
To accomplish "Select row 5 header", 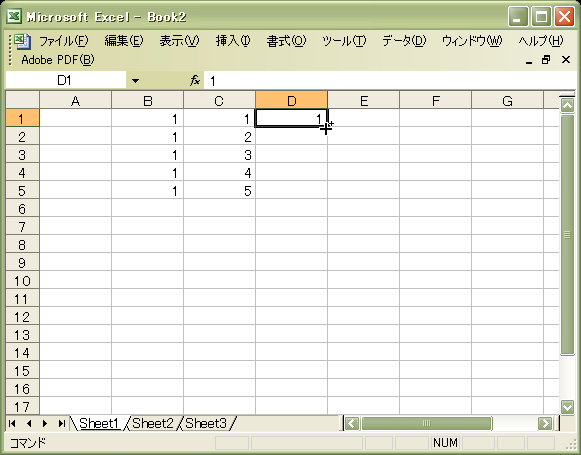I will point(22,190).
